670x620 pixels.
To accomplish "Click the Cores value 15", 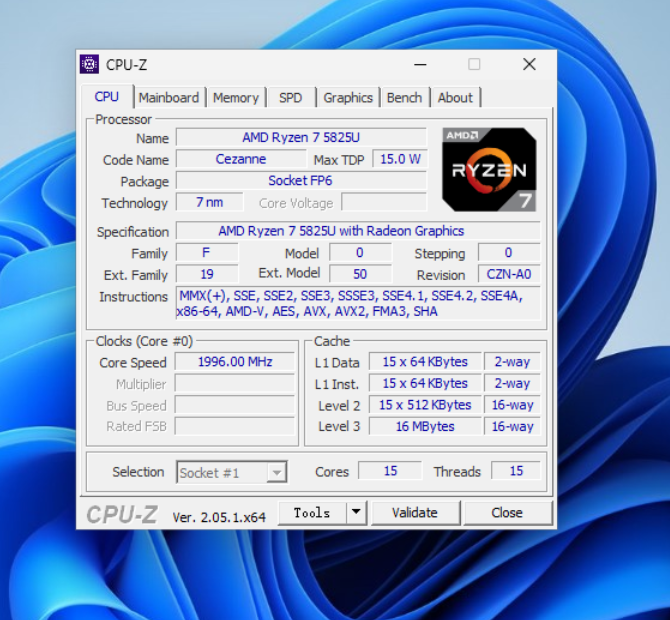I will coord(390,471).
